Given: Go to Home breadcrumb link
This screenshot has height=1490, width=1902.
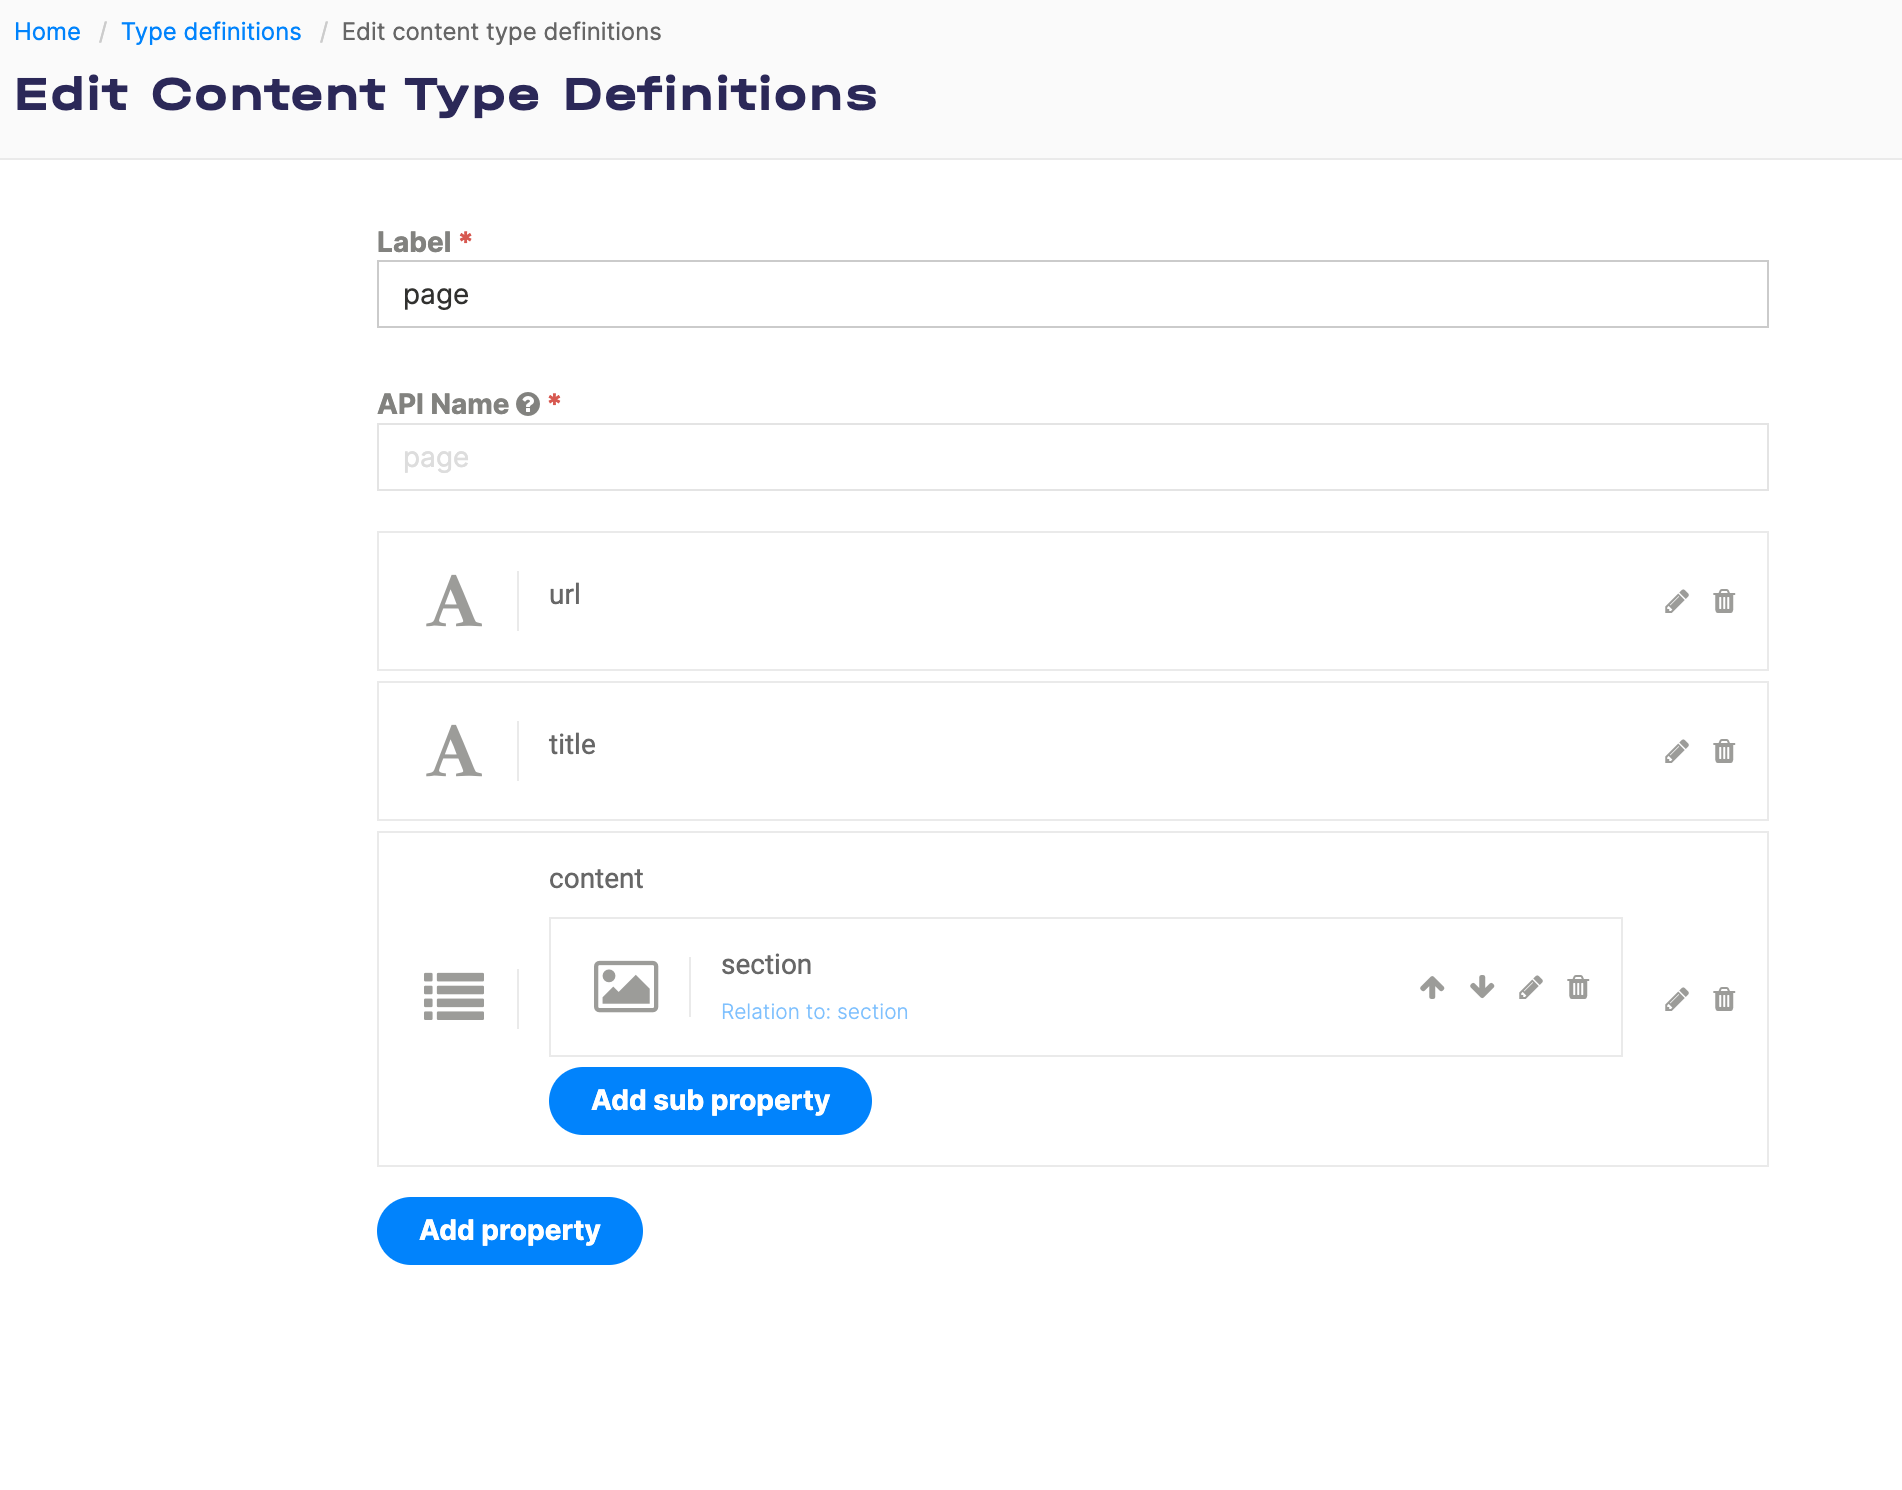Looking at the screenshot, I should point(47,32).
